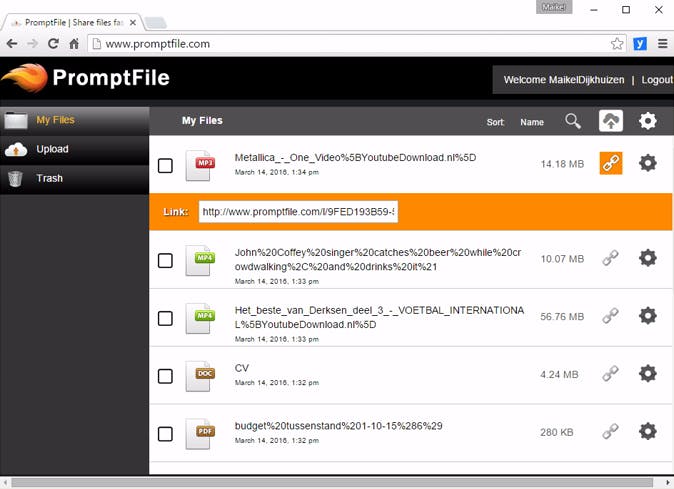This screenshot has width=674, height=489.
Task: Tick the checkbox for CV document
Action: coord(165,376)
